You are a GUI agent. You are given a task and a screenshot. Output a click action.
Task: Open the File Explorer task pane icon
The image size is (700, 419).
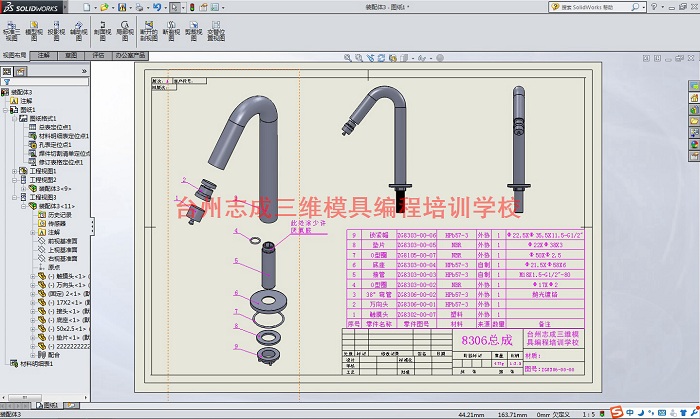694,121
